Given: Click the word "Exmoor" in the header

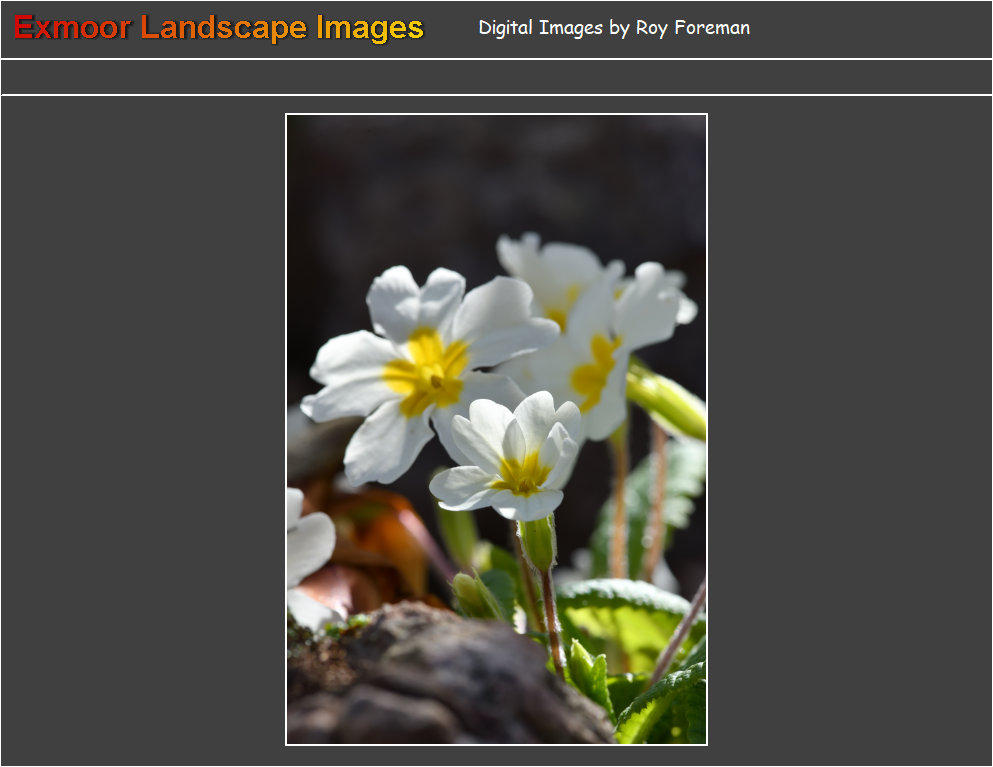Looking at the screenshot, I should [72, 28].
